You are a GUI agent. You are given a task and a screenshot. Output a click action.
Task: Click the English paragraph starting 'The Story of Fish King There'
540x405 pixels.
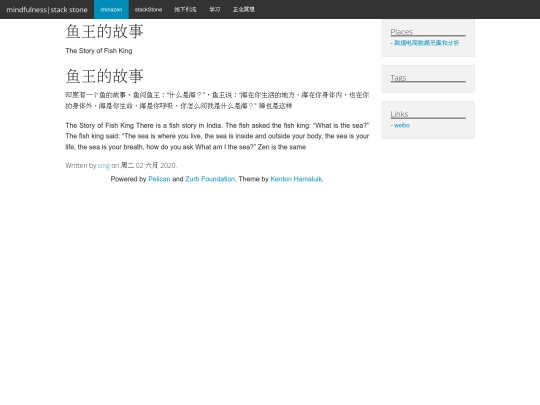pos(217,136)
